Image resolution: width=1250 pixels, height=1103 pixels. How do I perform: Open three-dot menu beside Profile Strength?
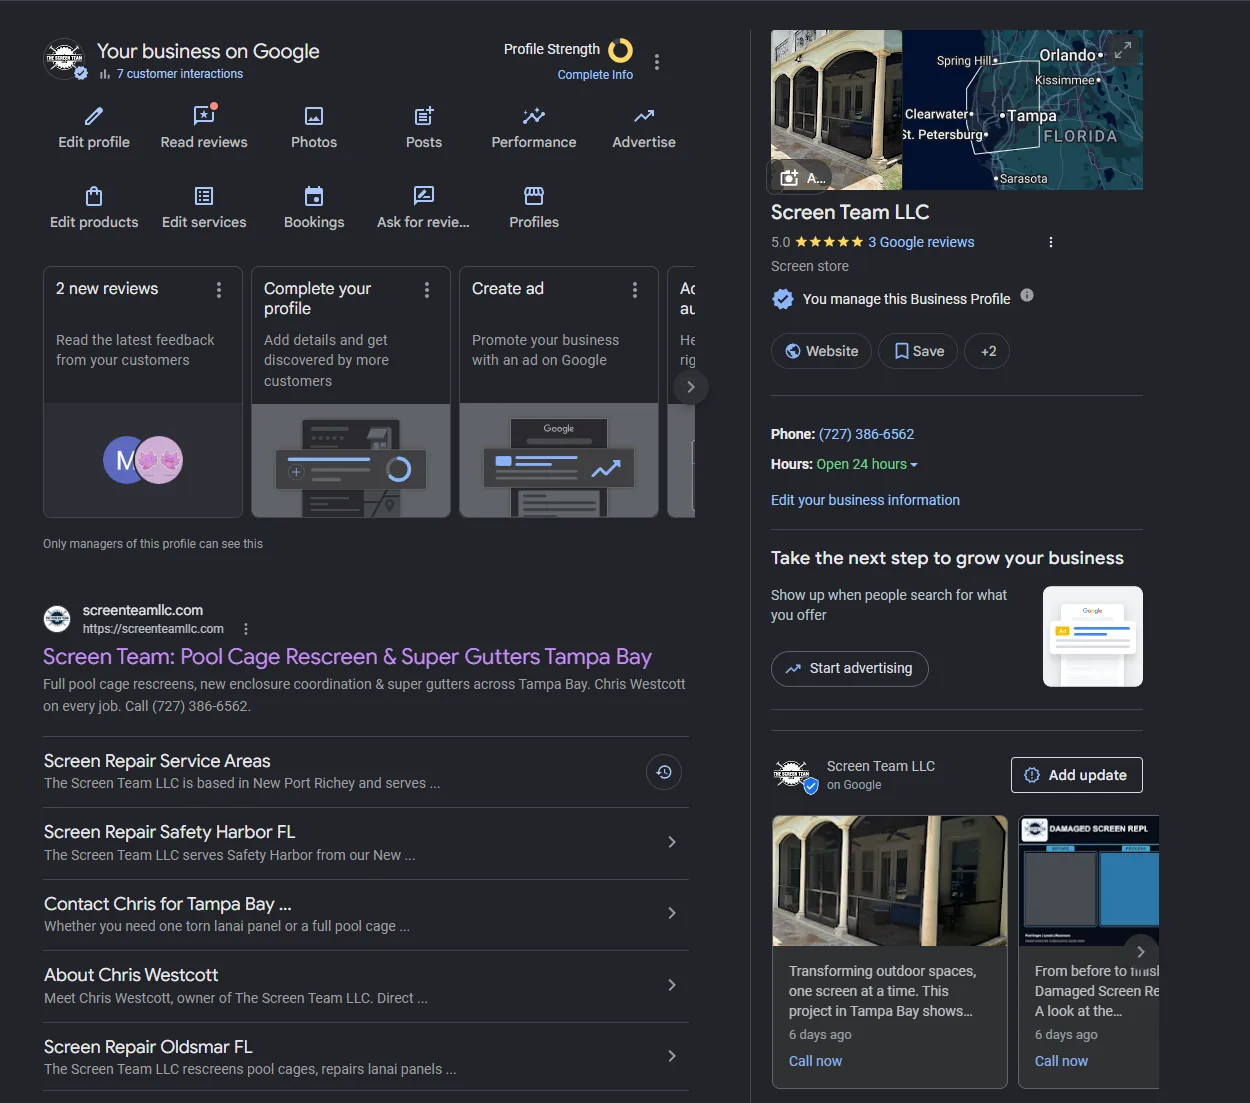(657, 62)
